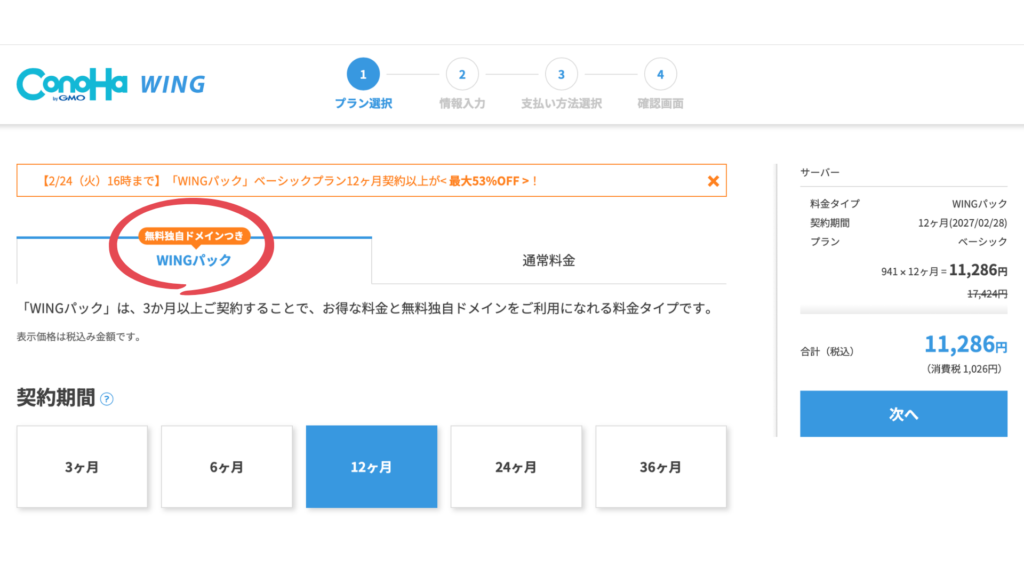This screenshot has width=1024, height=576.
Task: Choose the 3ヶ月 contract period
Action: point(82,467)
